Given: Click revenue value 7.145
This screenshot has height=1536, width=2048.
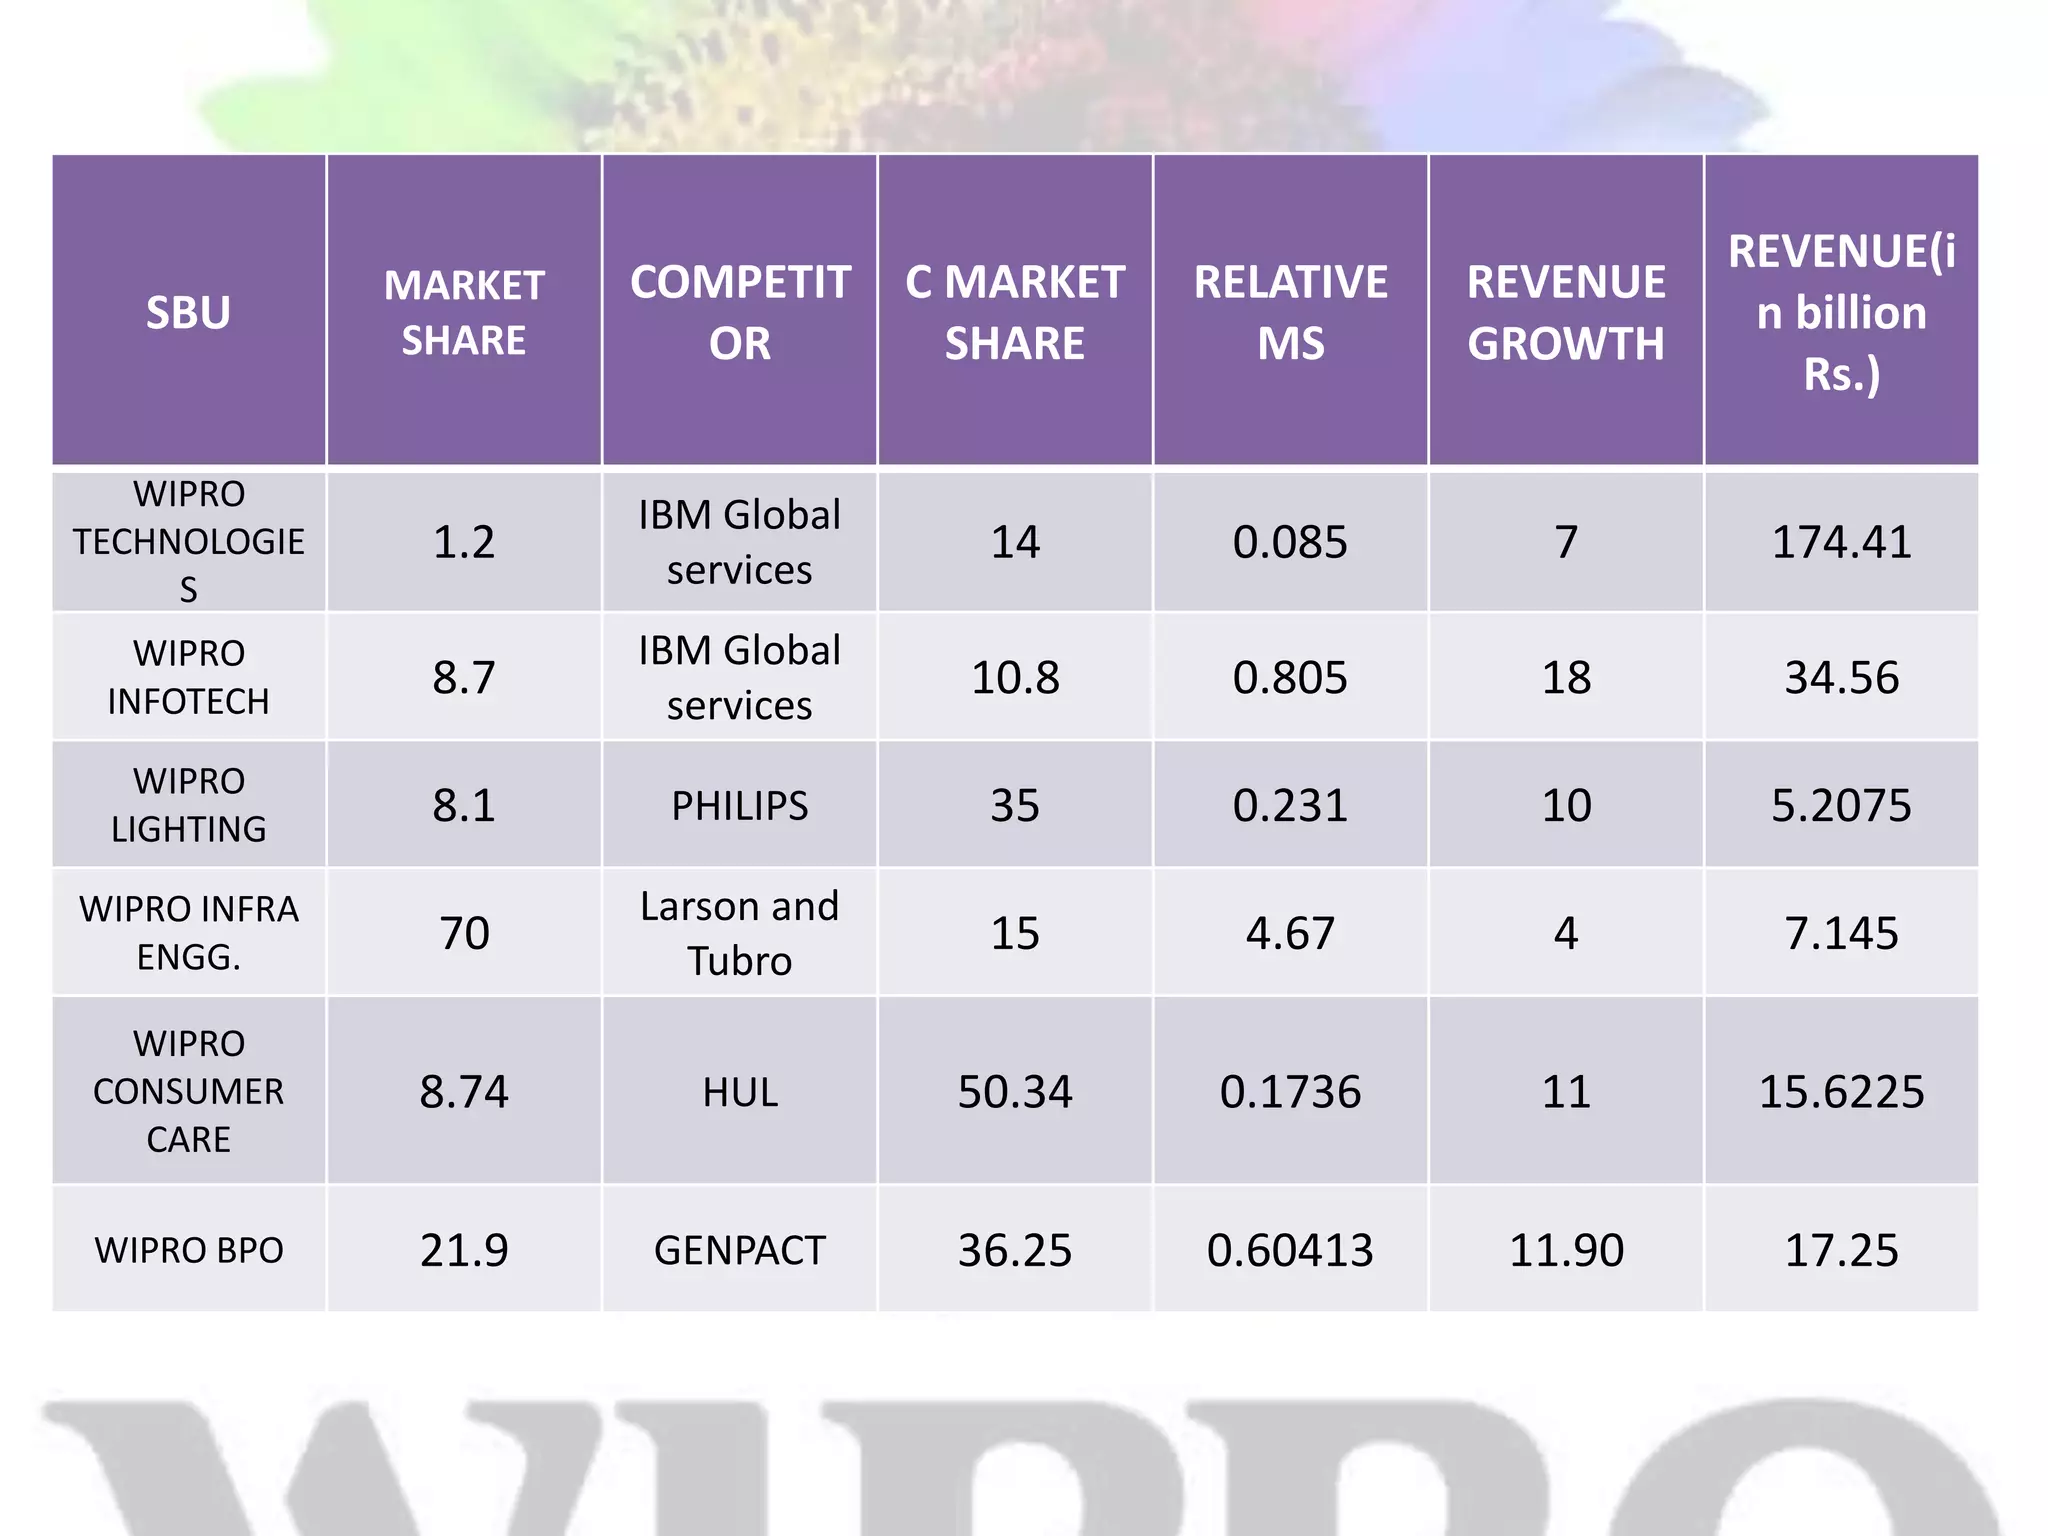Looking at the screenshot, I should [x=1842, y=933].
